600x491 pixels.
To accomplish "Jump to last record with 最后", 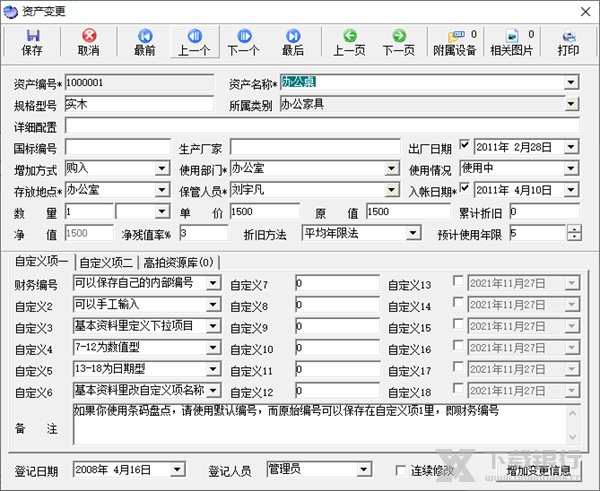I will (293, 42).
